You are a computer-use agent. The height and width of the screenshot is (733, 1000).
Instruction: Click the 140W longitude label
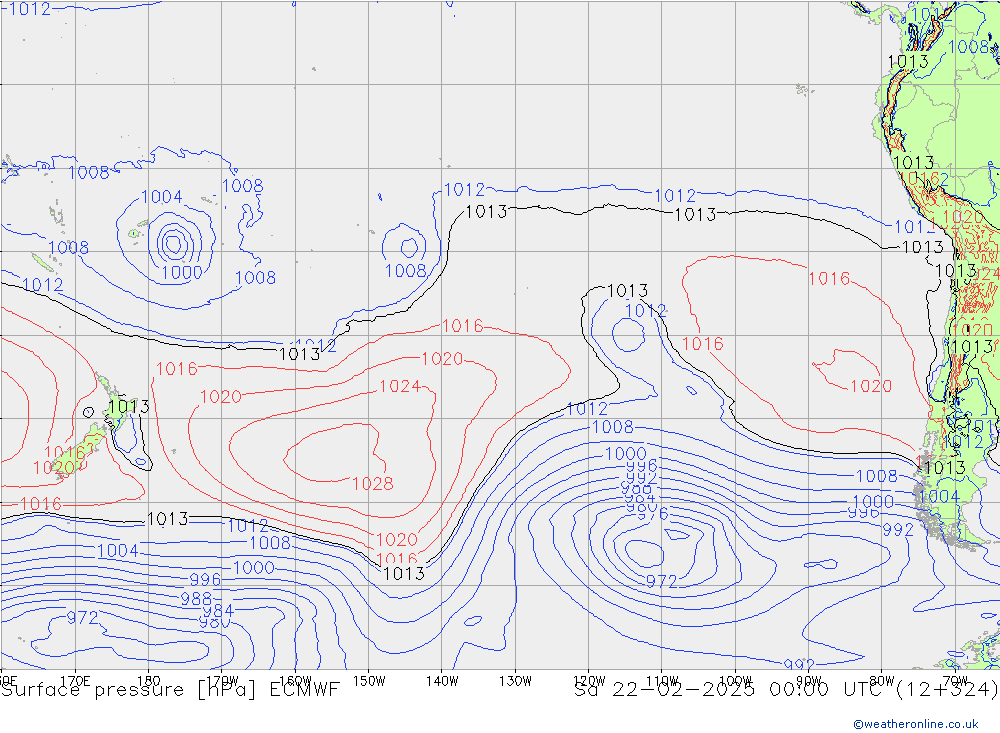(442, 680)
